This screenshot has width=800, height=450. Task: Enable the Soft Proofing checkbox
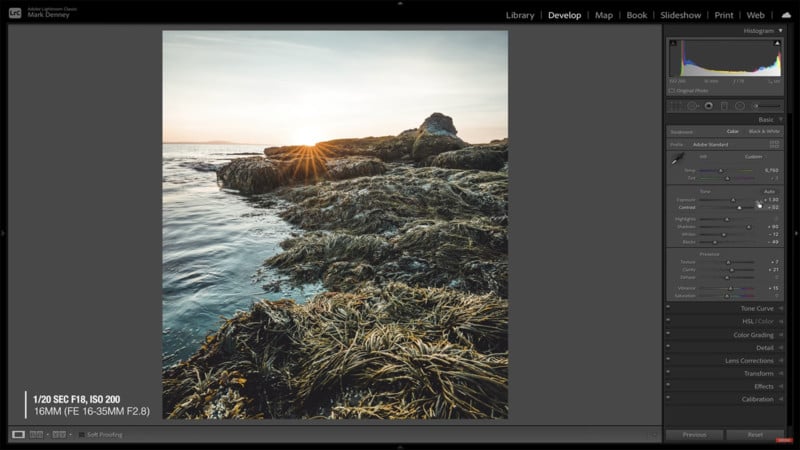pyautogui.click(x=82, y=435)
